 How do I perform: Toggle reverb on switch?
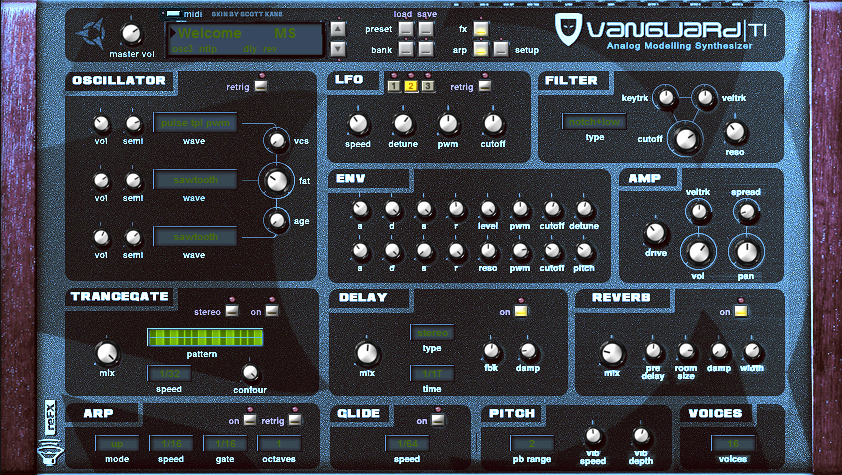coord(741,311)
